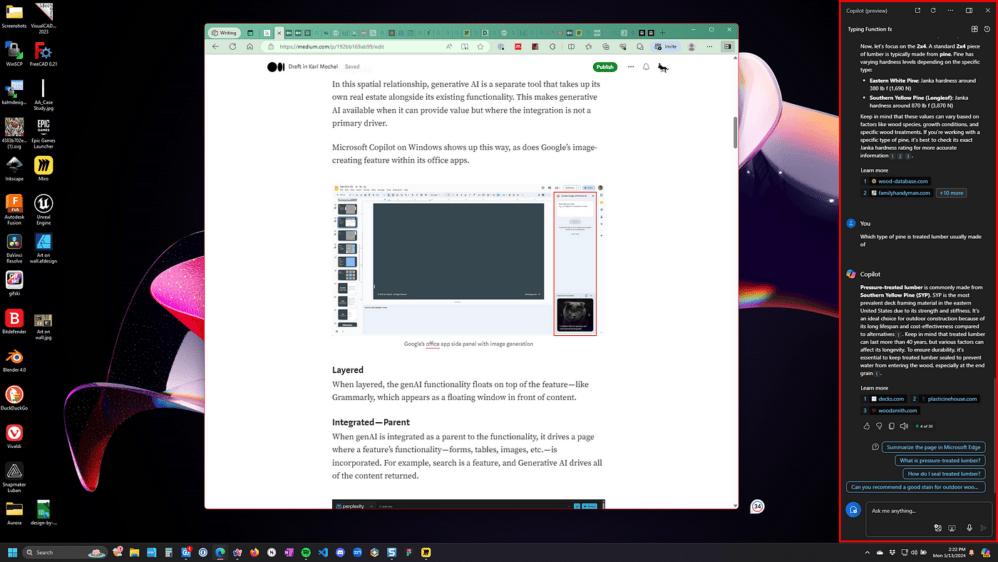Toggle the Copilot side-by-side layout icon
This screenshot has height=562, width=998.
(x=969, y=10)
